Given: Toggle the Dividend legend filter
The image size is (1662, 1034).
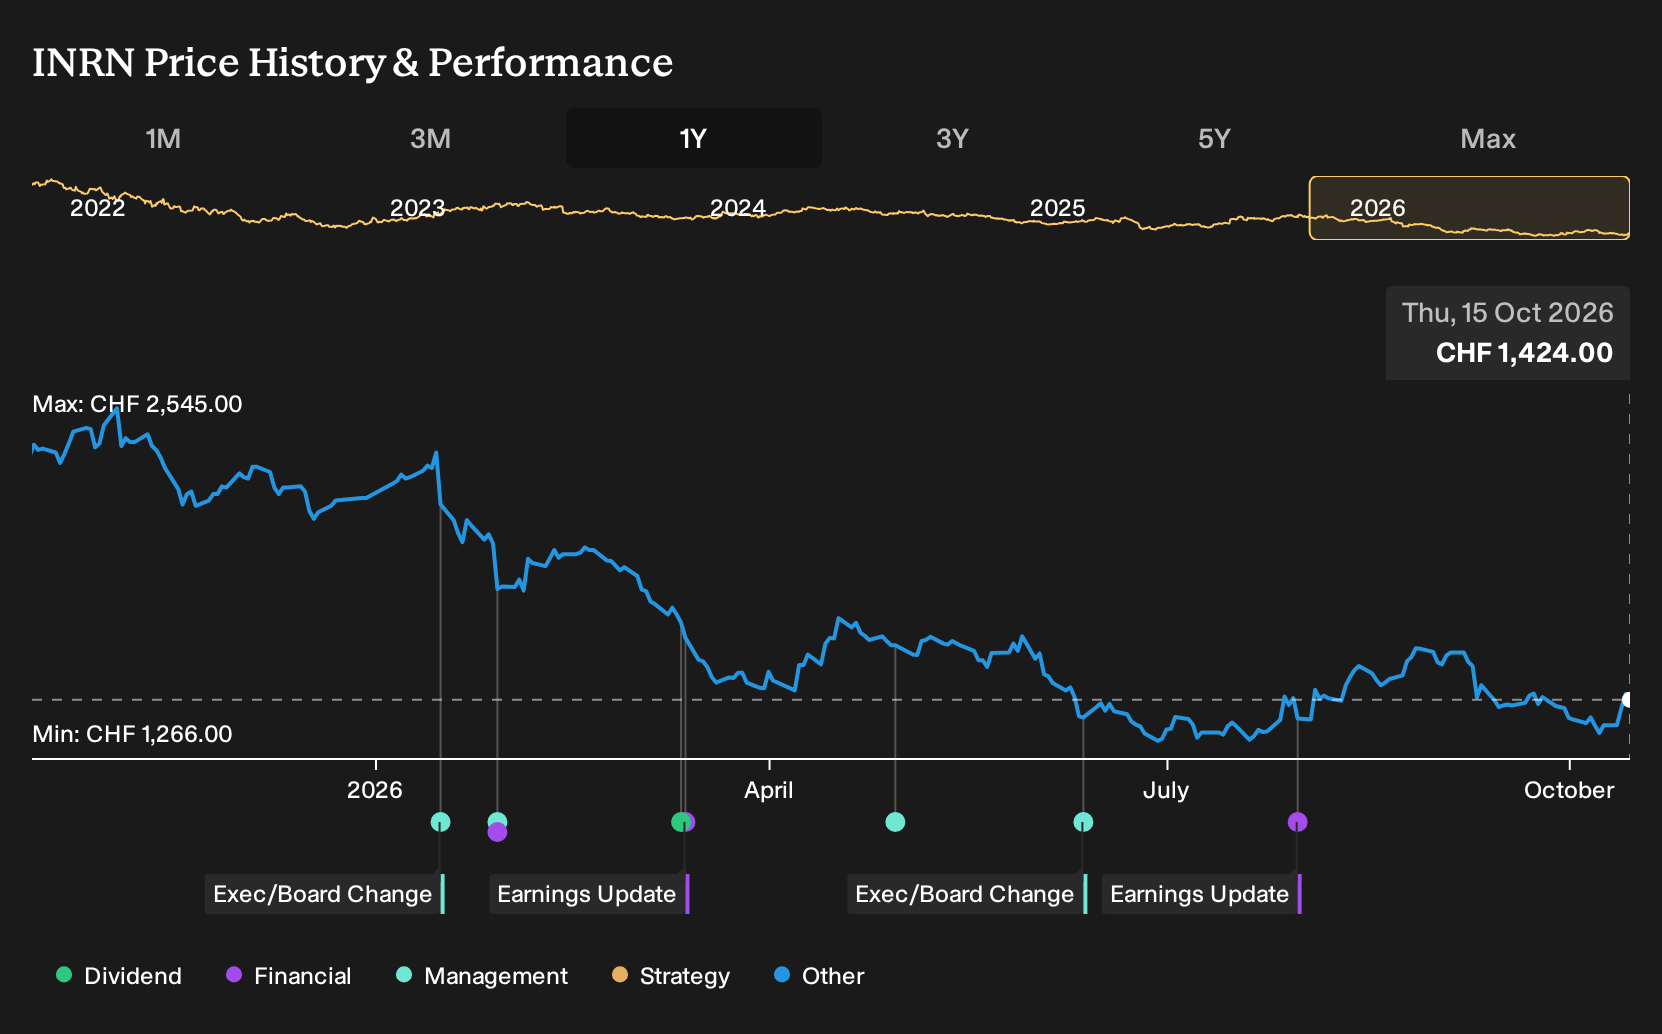Looking at the screenshot, I should pos(119,976).
